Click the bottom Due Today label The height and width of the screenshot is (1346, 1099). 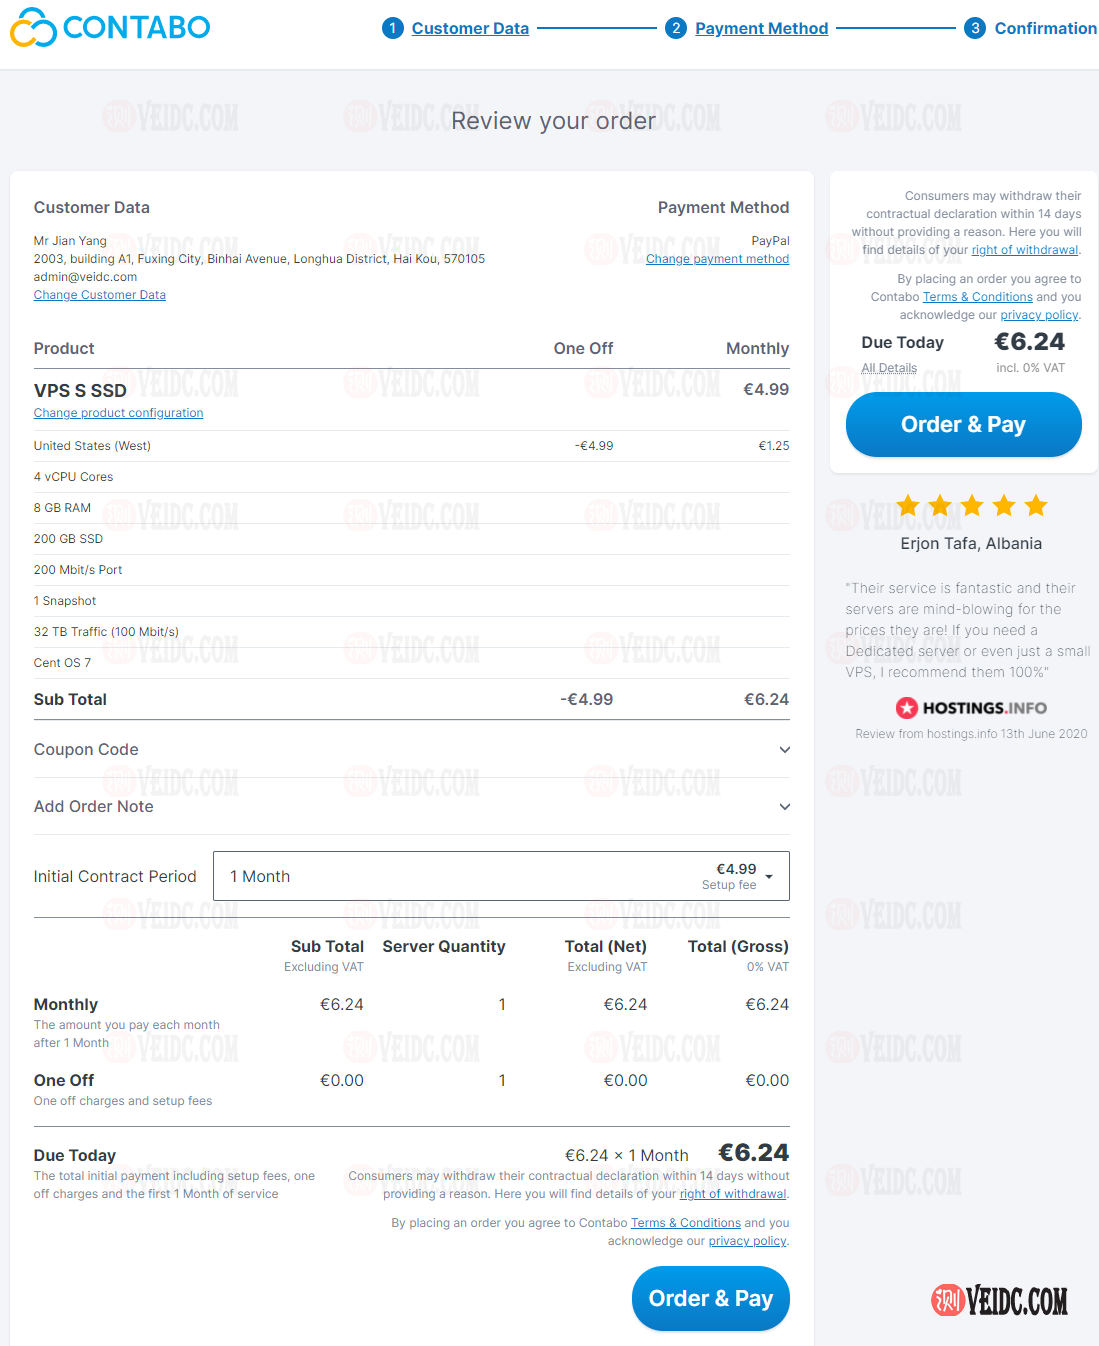[x=75, y=1156]
